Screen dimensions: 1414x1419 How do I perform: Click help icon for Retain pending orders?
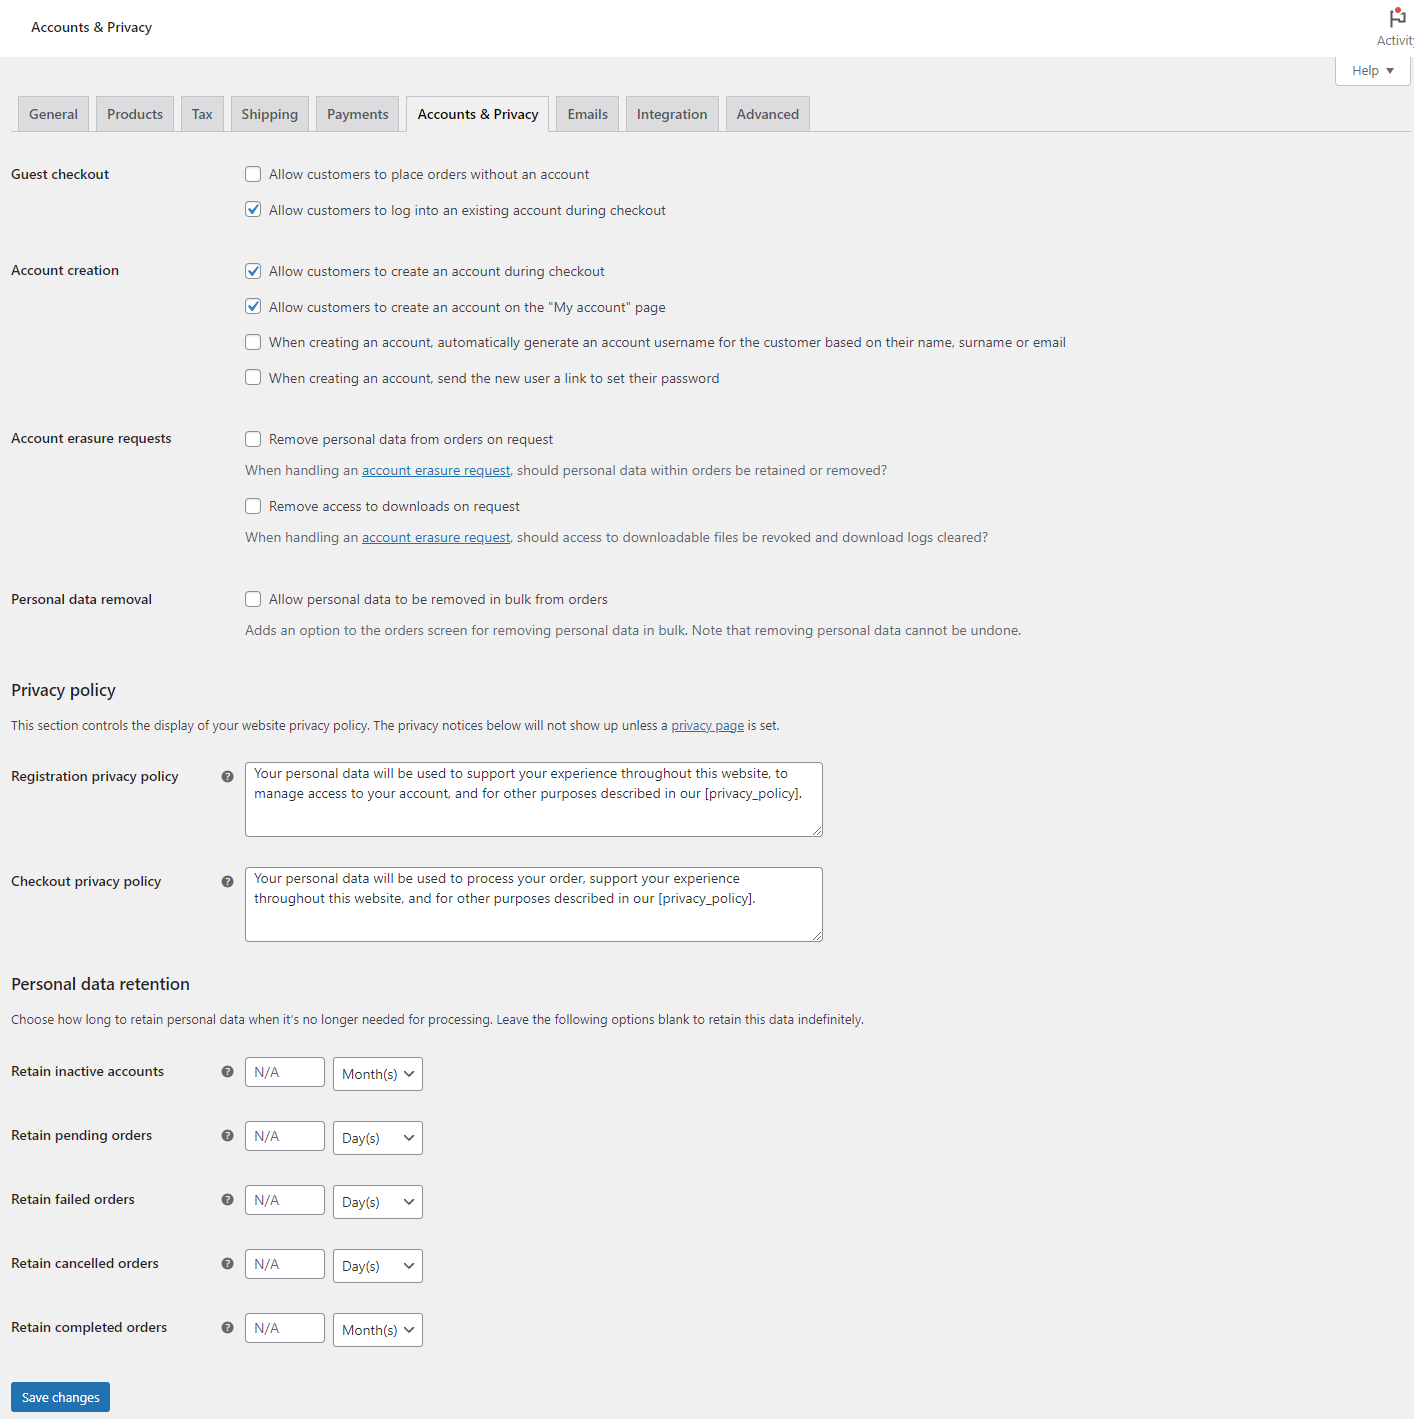coord(227,1135)
